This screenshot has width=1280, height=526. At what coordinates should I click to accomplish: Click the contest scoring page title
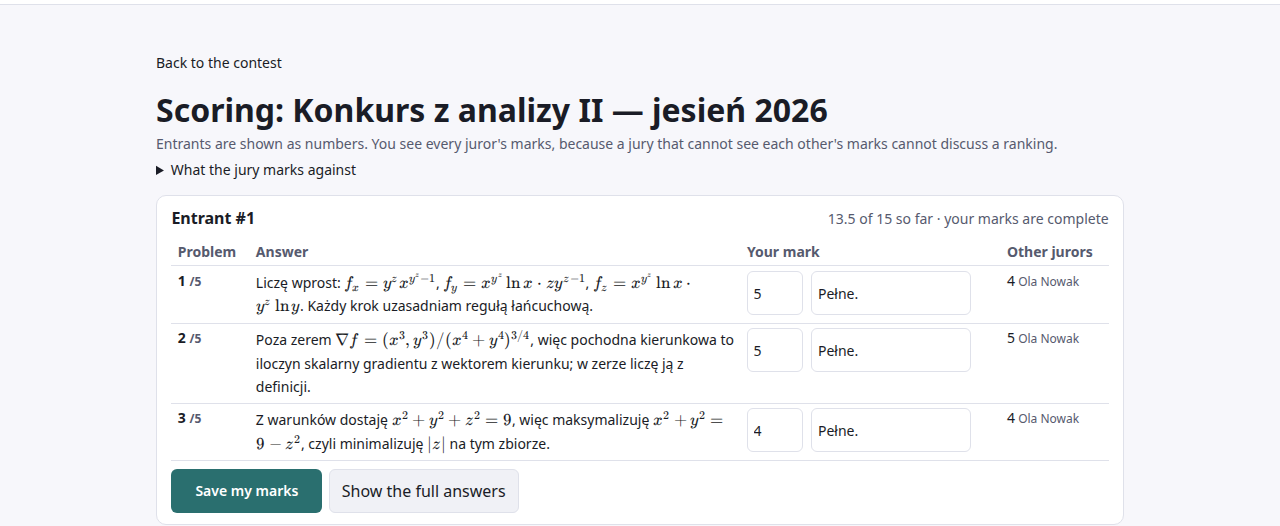[x=492, y=111]
